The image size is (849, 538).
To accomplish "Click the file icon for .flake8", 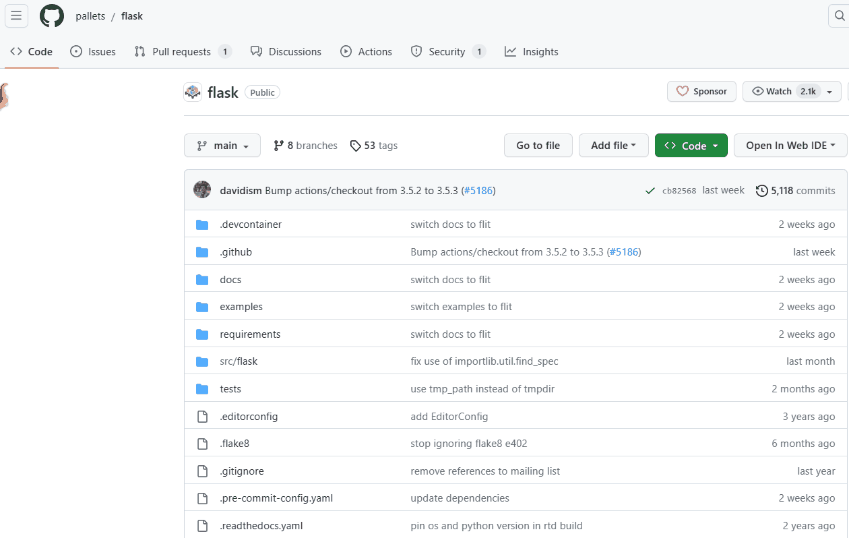I will pos(203,444).
